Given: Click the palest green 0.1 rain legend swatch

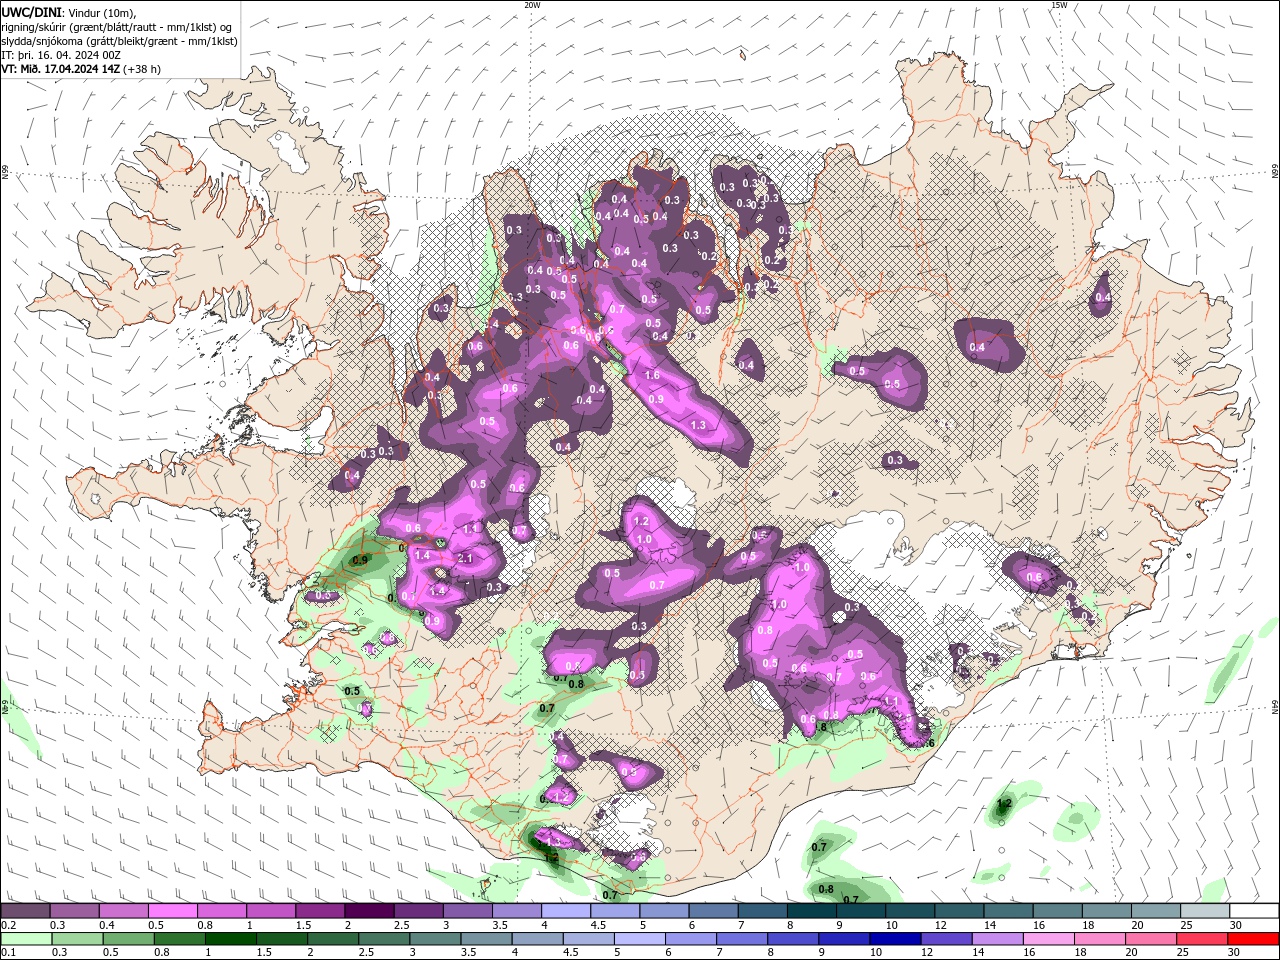Looking at the screenshot, I should coord(26,939).
